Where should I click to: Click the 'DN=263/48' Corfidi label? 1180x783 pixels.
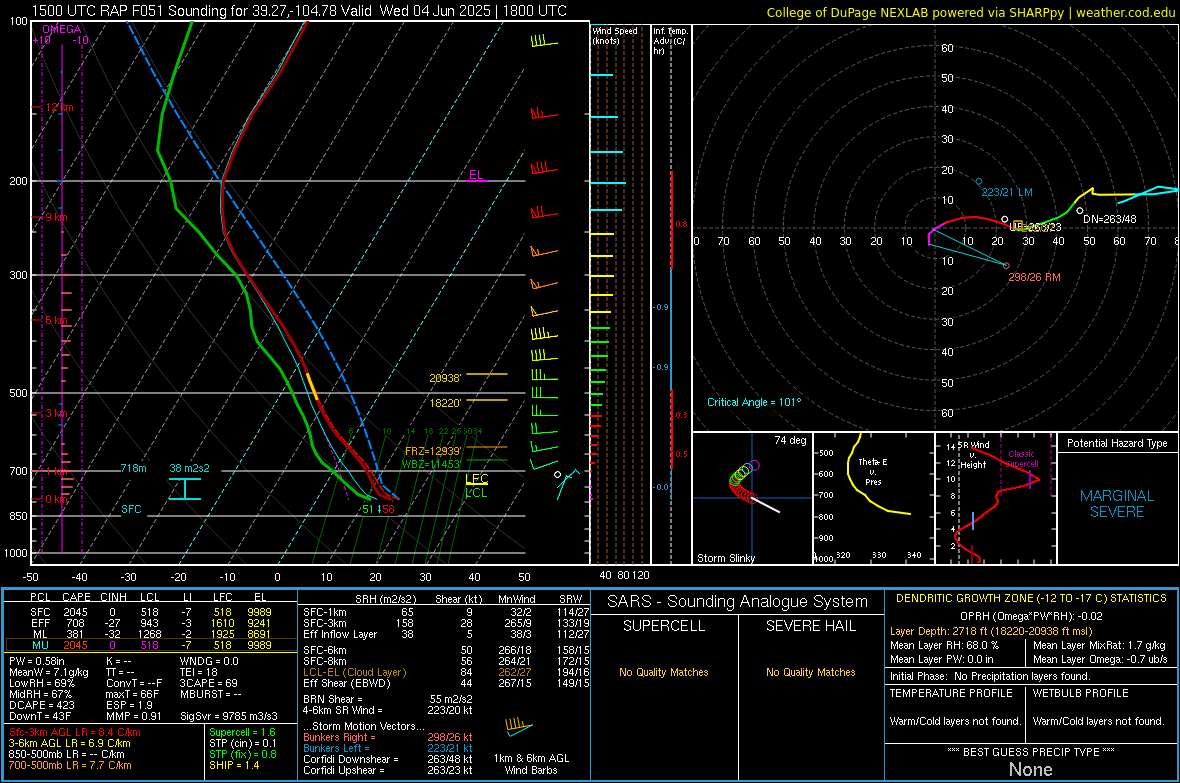[x=1109, y=219]
